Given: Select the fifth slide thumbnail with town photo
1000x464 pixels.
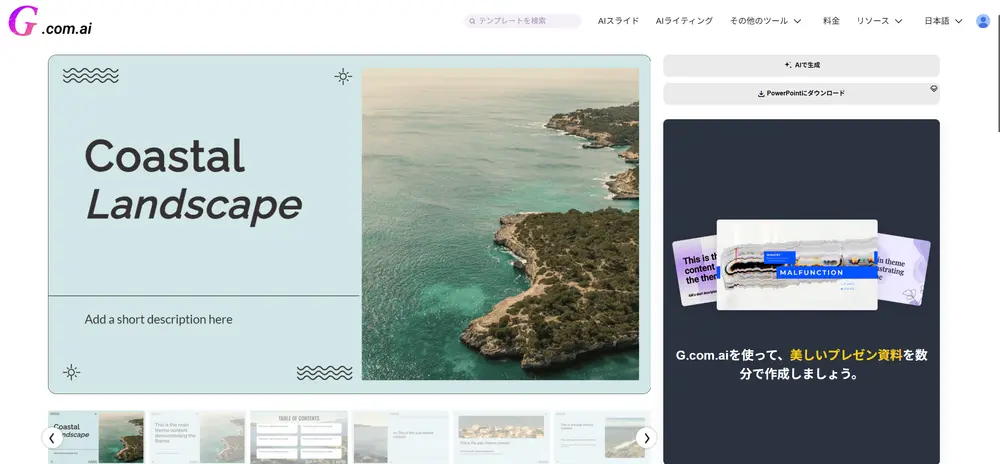Looking at the screenshot, I should 501,437.
